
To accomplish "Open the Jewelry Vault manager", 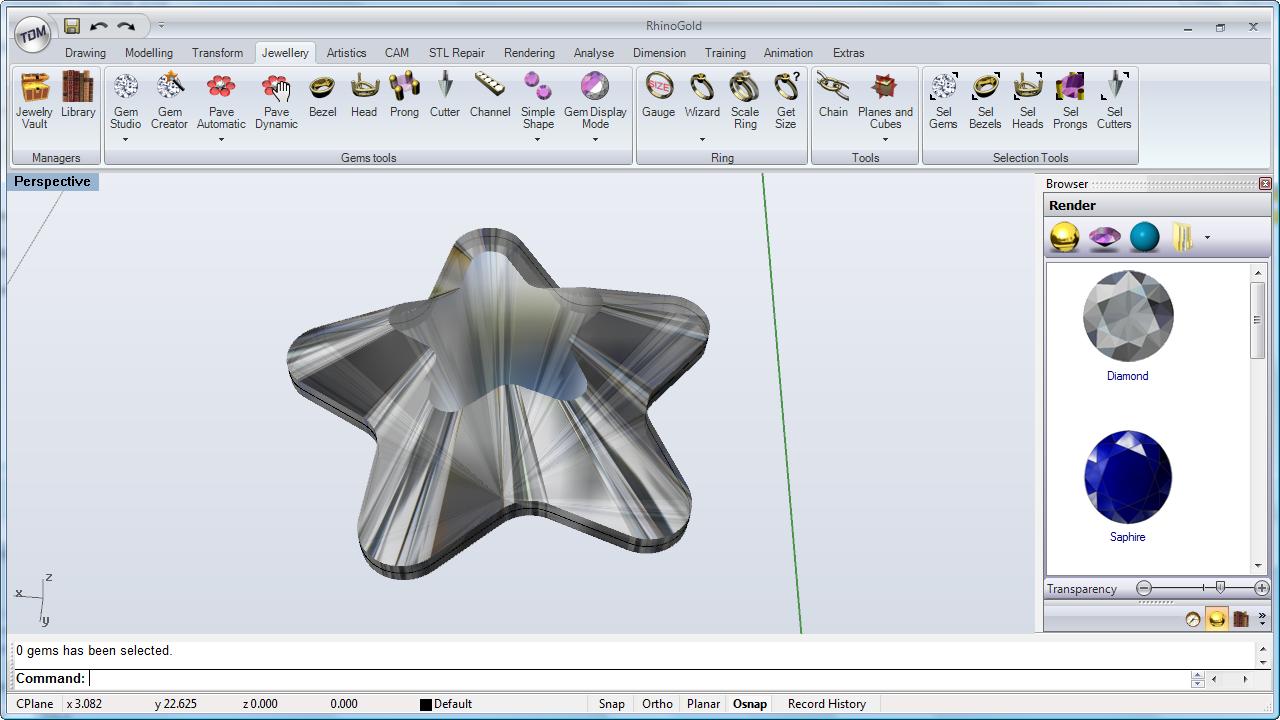I will [35, 100].
